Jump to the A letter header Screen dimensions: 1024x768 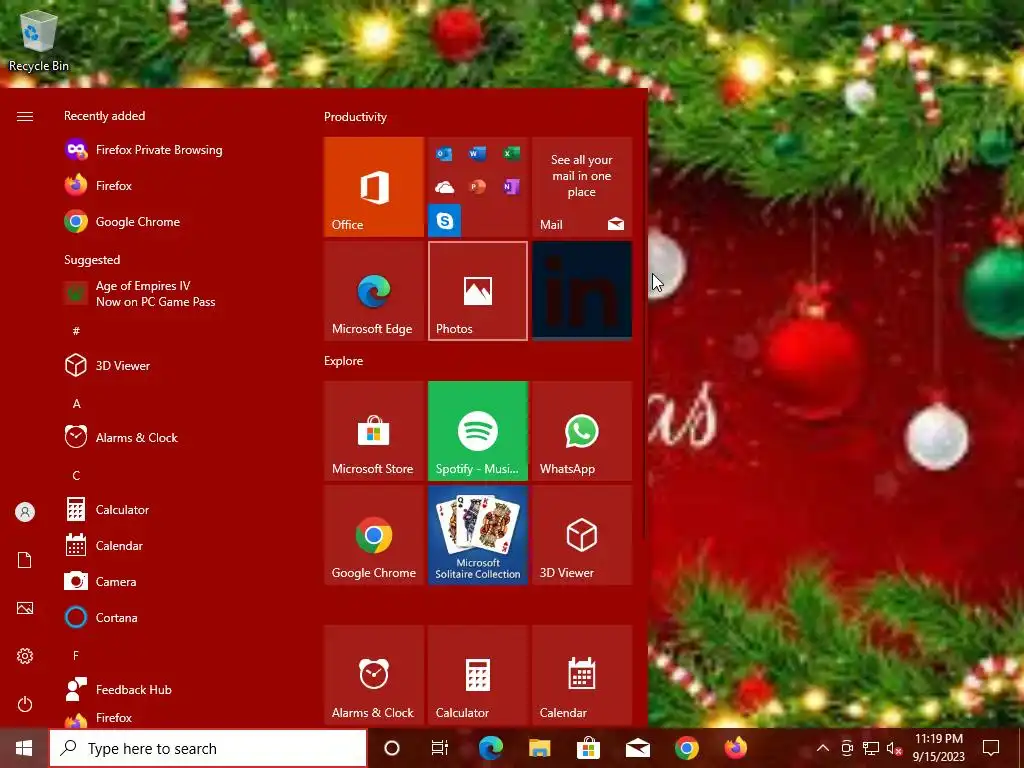76,404
